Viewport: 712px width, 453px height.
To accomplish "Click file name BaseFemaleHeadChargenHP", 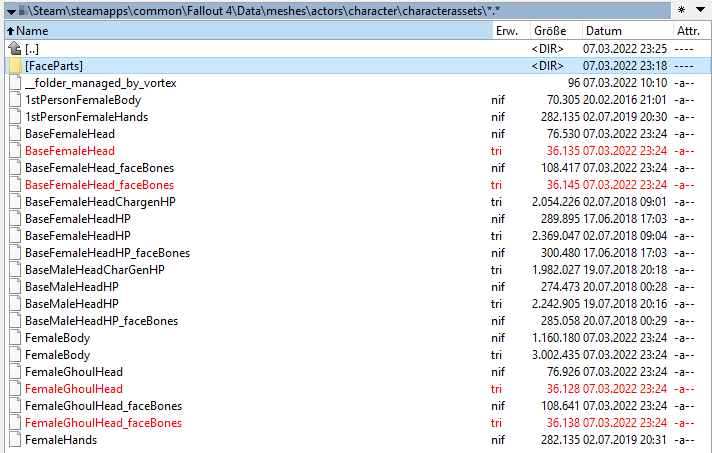I will click(100, 202).
